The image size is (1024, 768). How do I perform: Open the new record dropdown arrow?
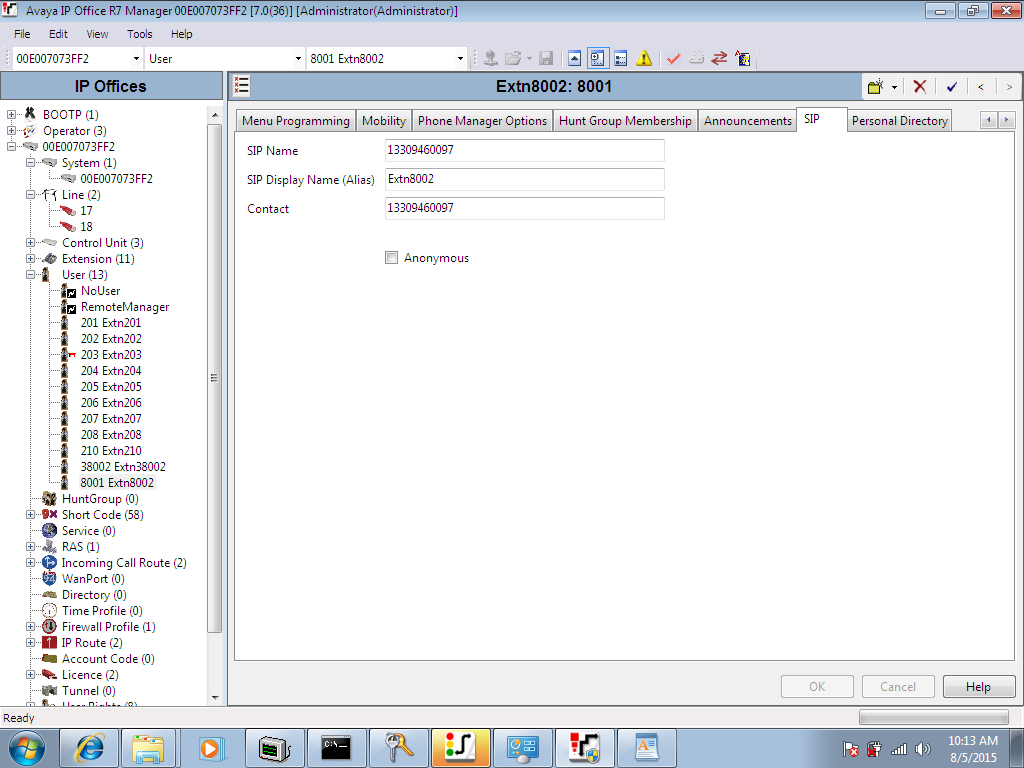894,87
